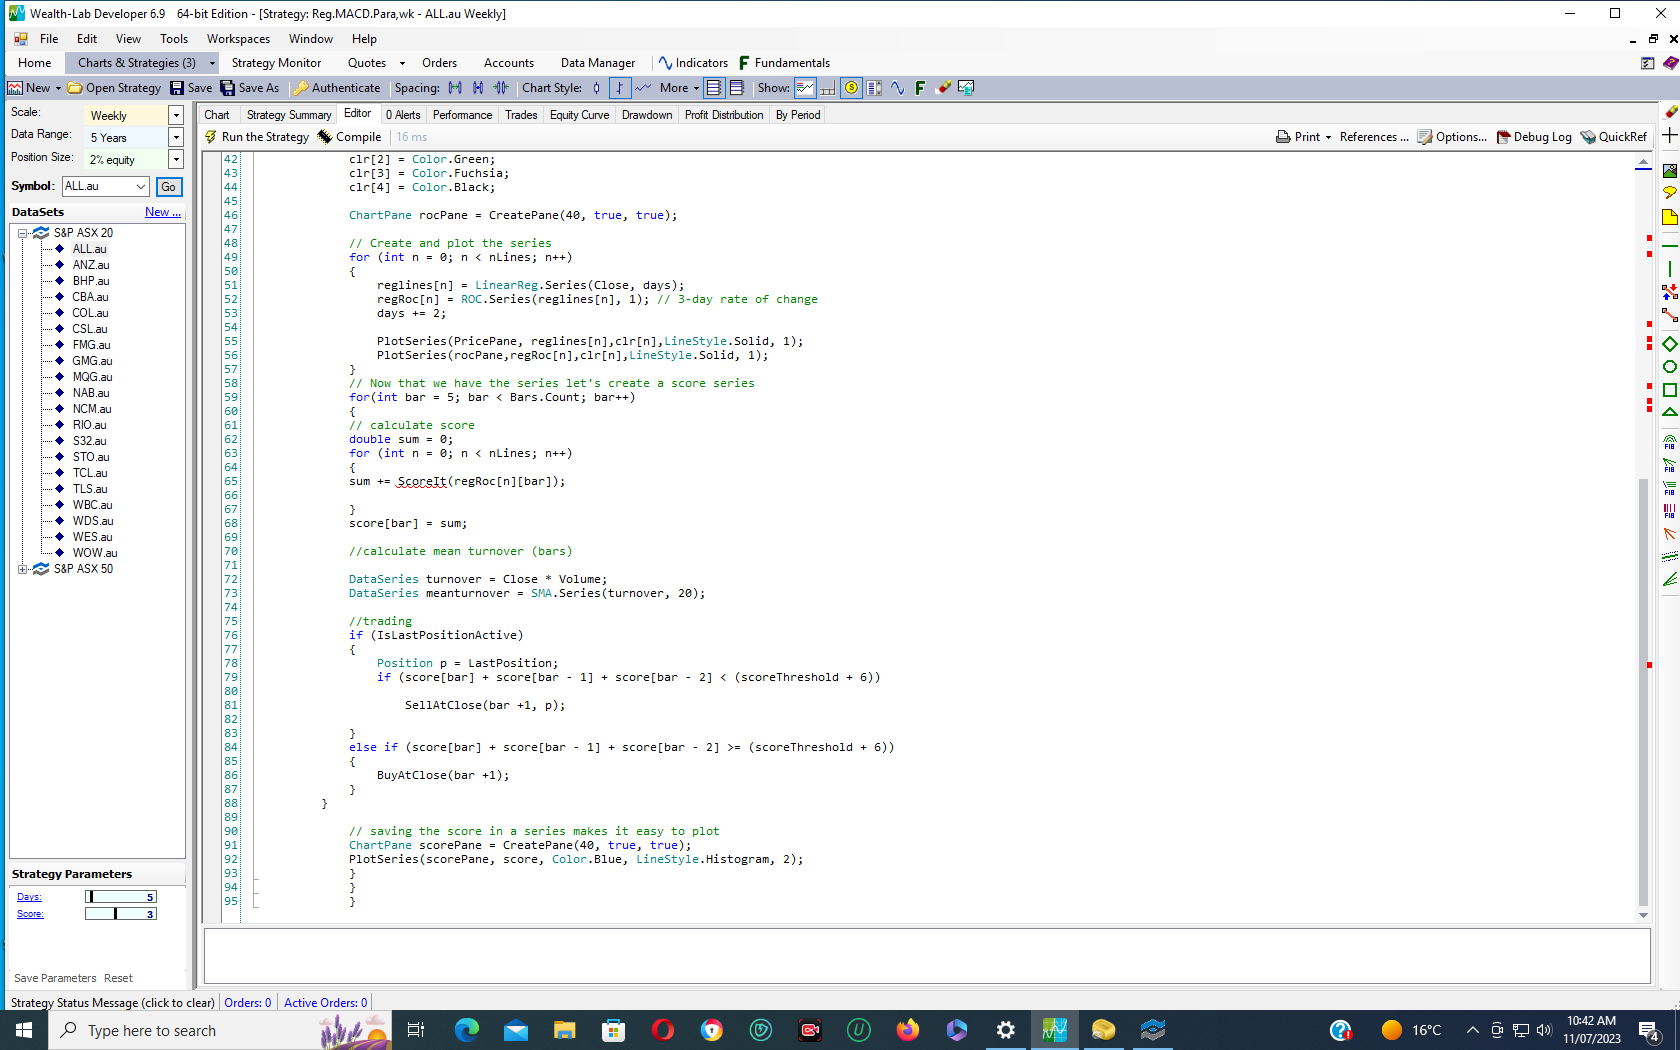Toggle the chart with note icon
Image resolution: width=1680 pixels, height=1050 pixels.
coord(966,88)
